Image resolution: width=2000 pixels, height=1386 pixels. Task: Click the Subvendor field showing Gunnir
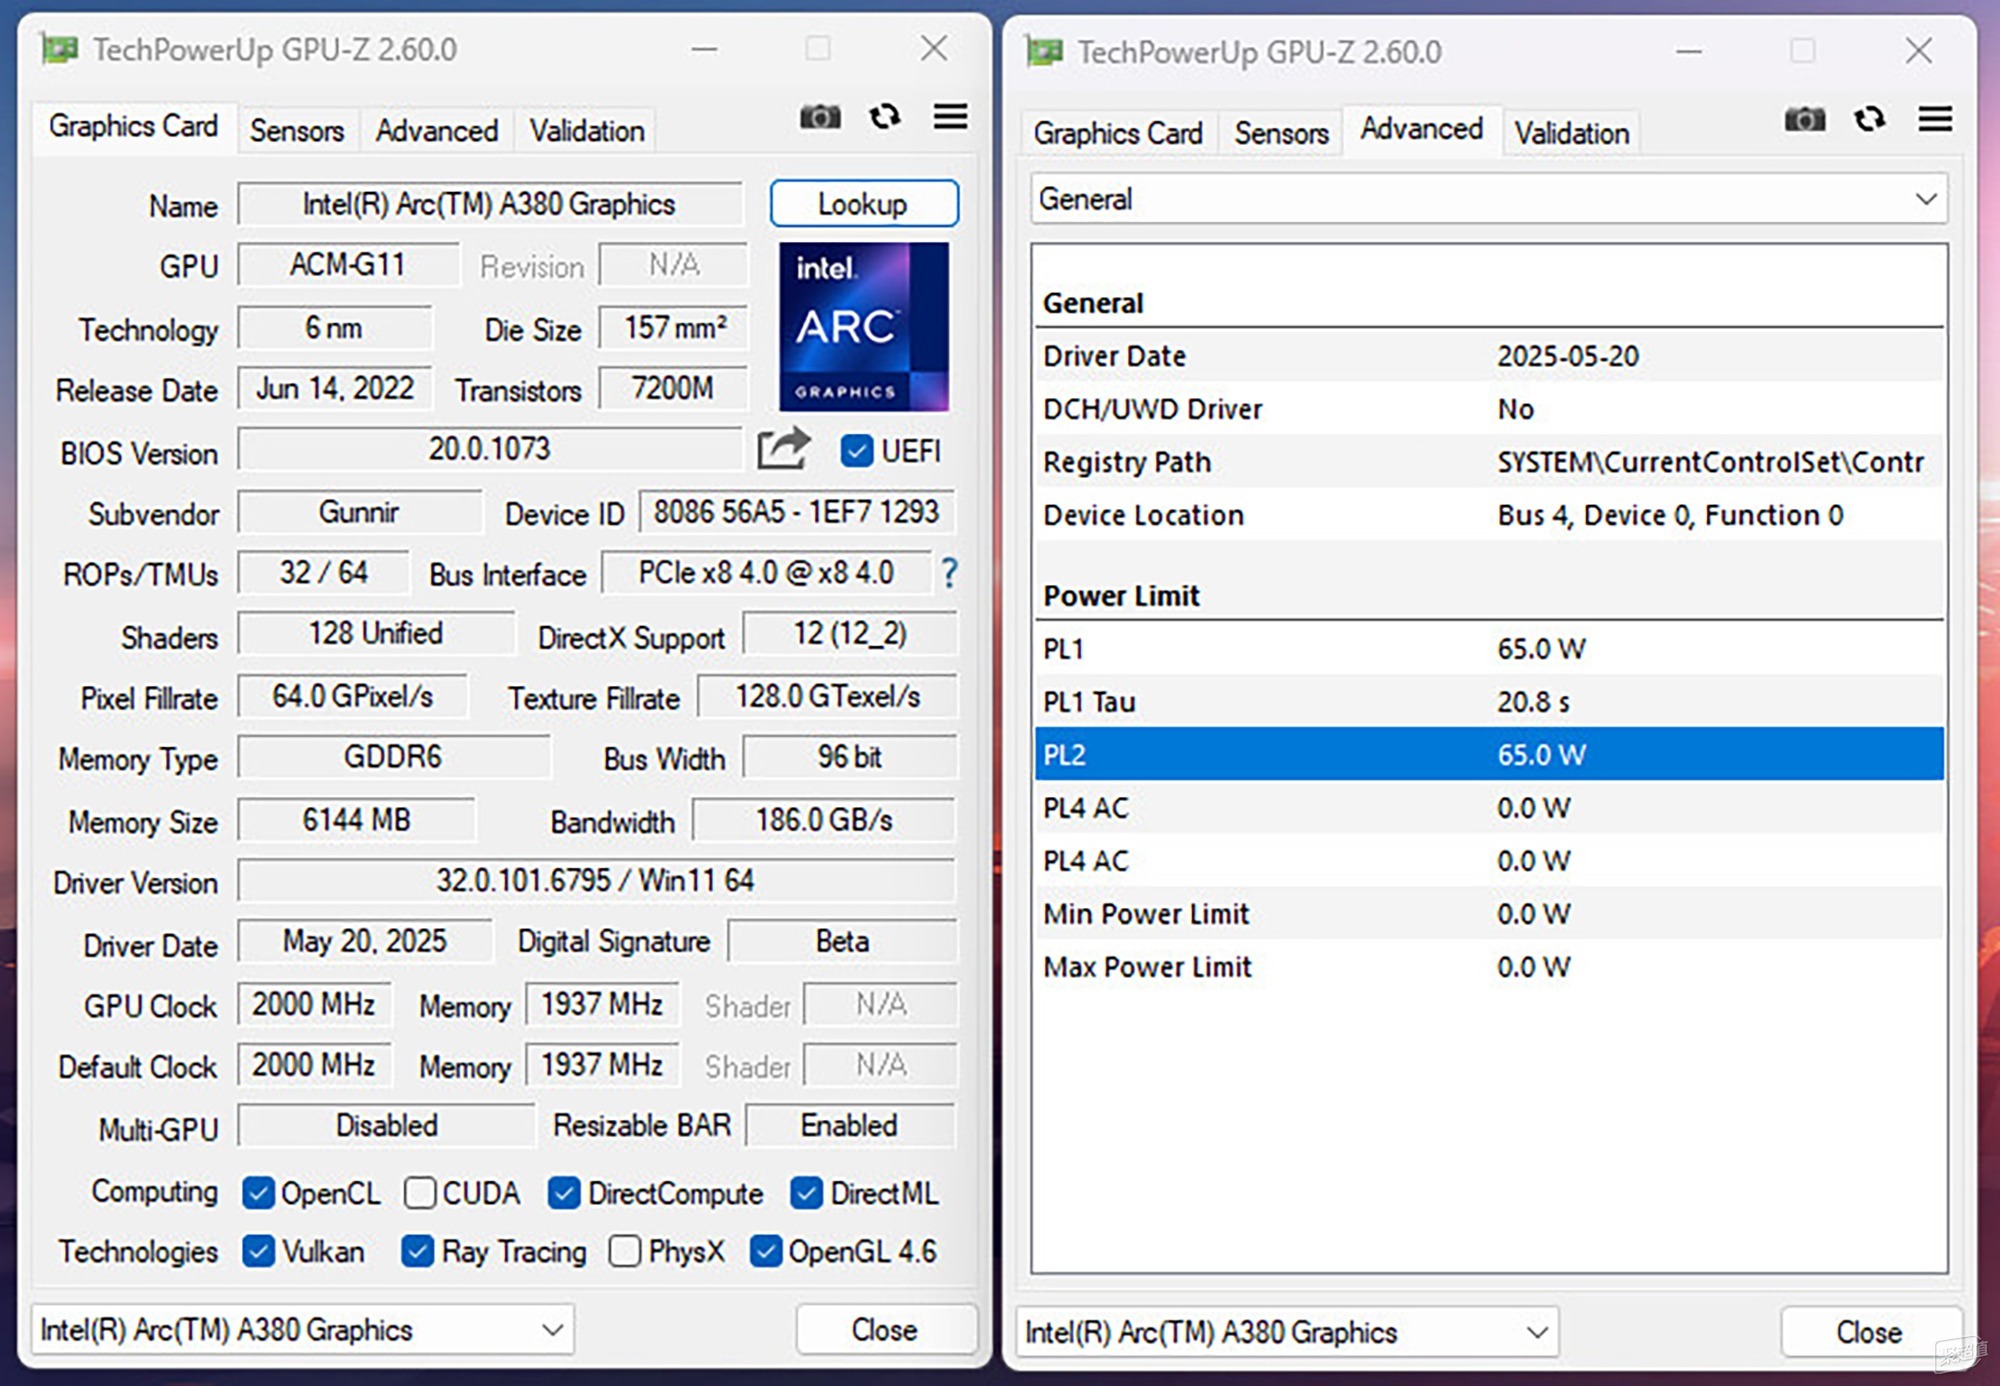pos(359,512)
